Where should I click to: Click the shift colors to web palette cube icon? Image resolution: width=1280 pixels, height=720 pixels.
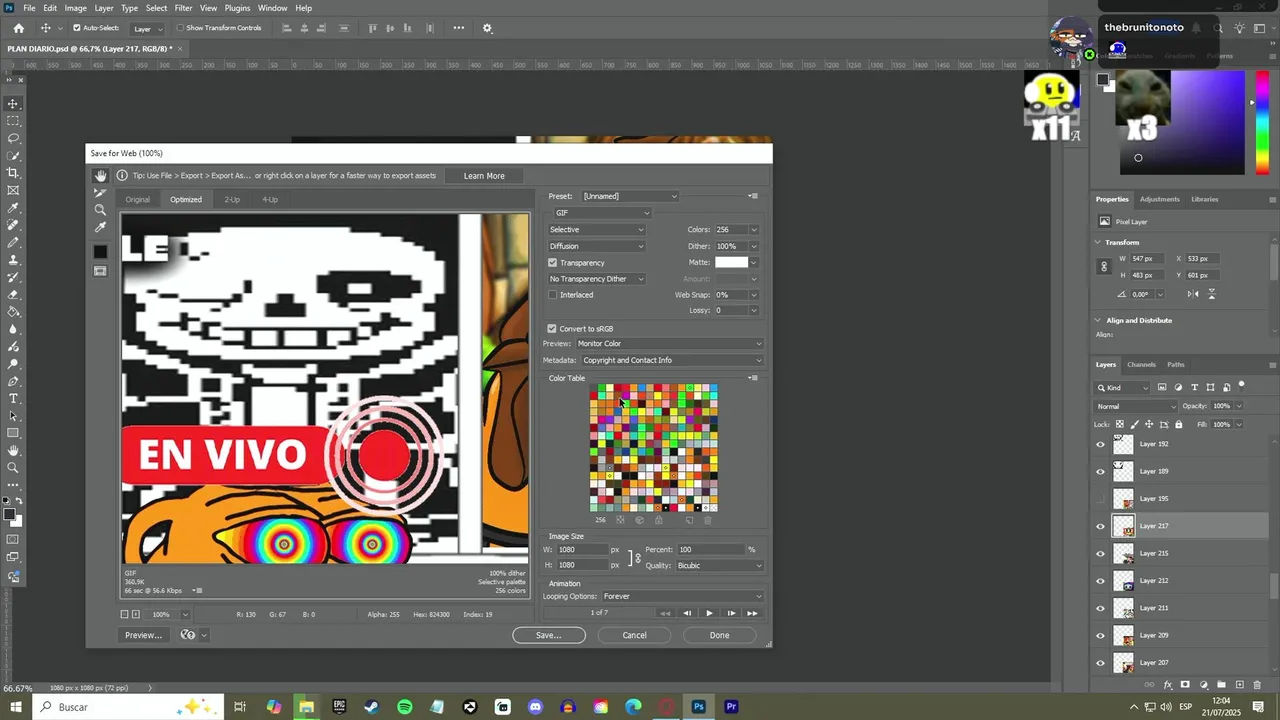tap(639, 520)
